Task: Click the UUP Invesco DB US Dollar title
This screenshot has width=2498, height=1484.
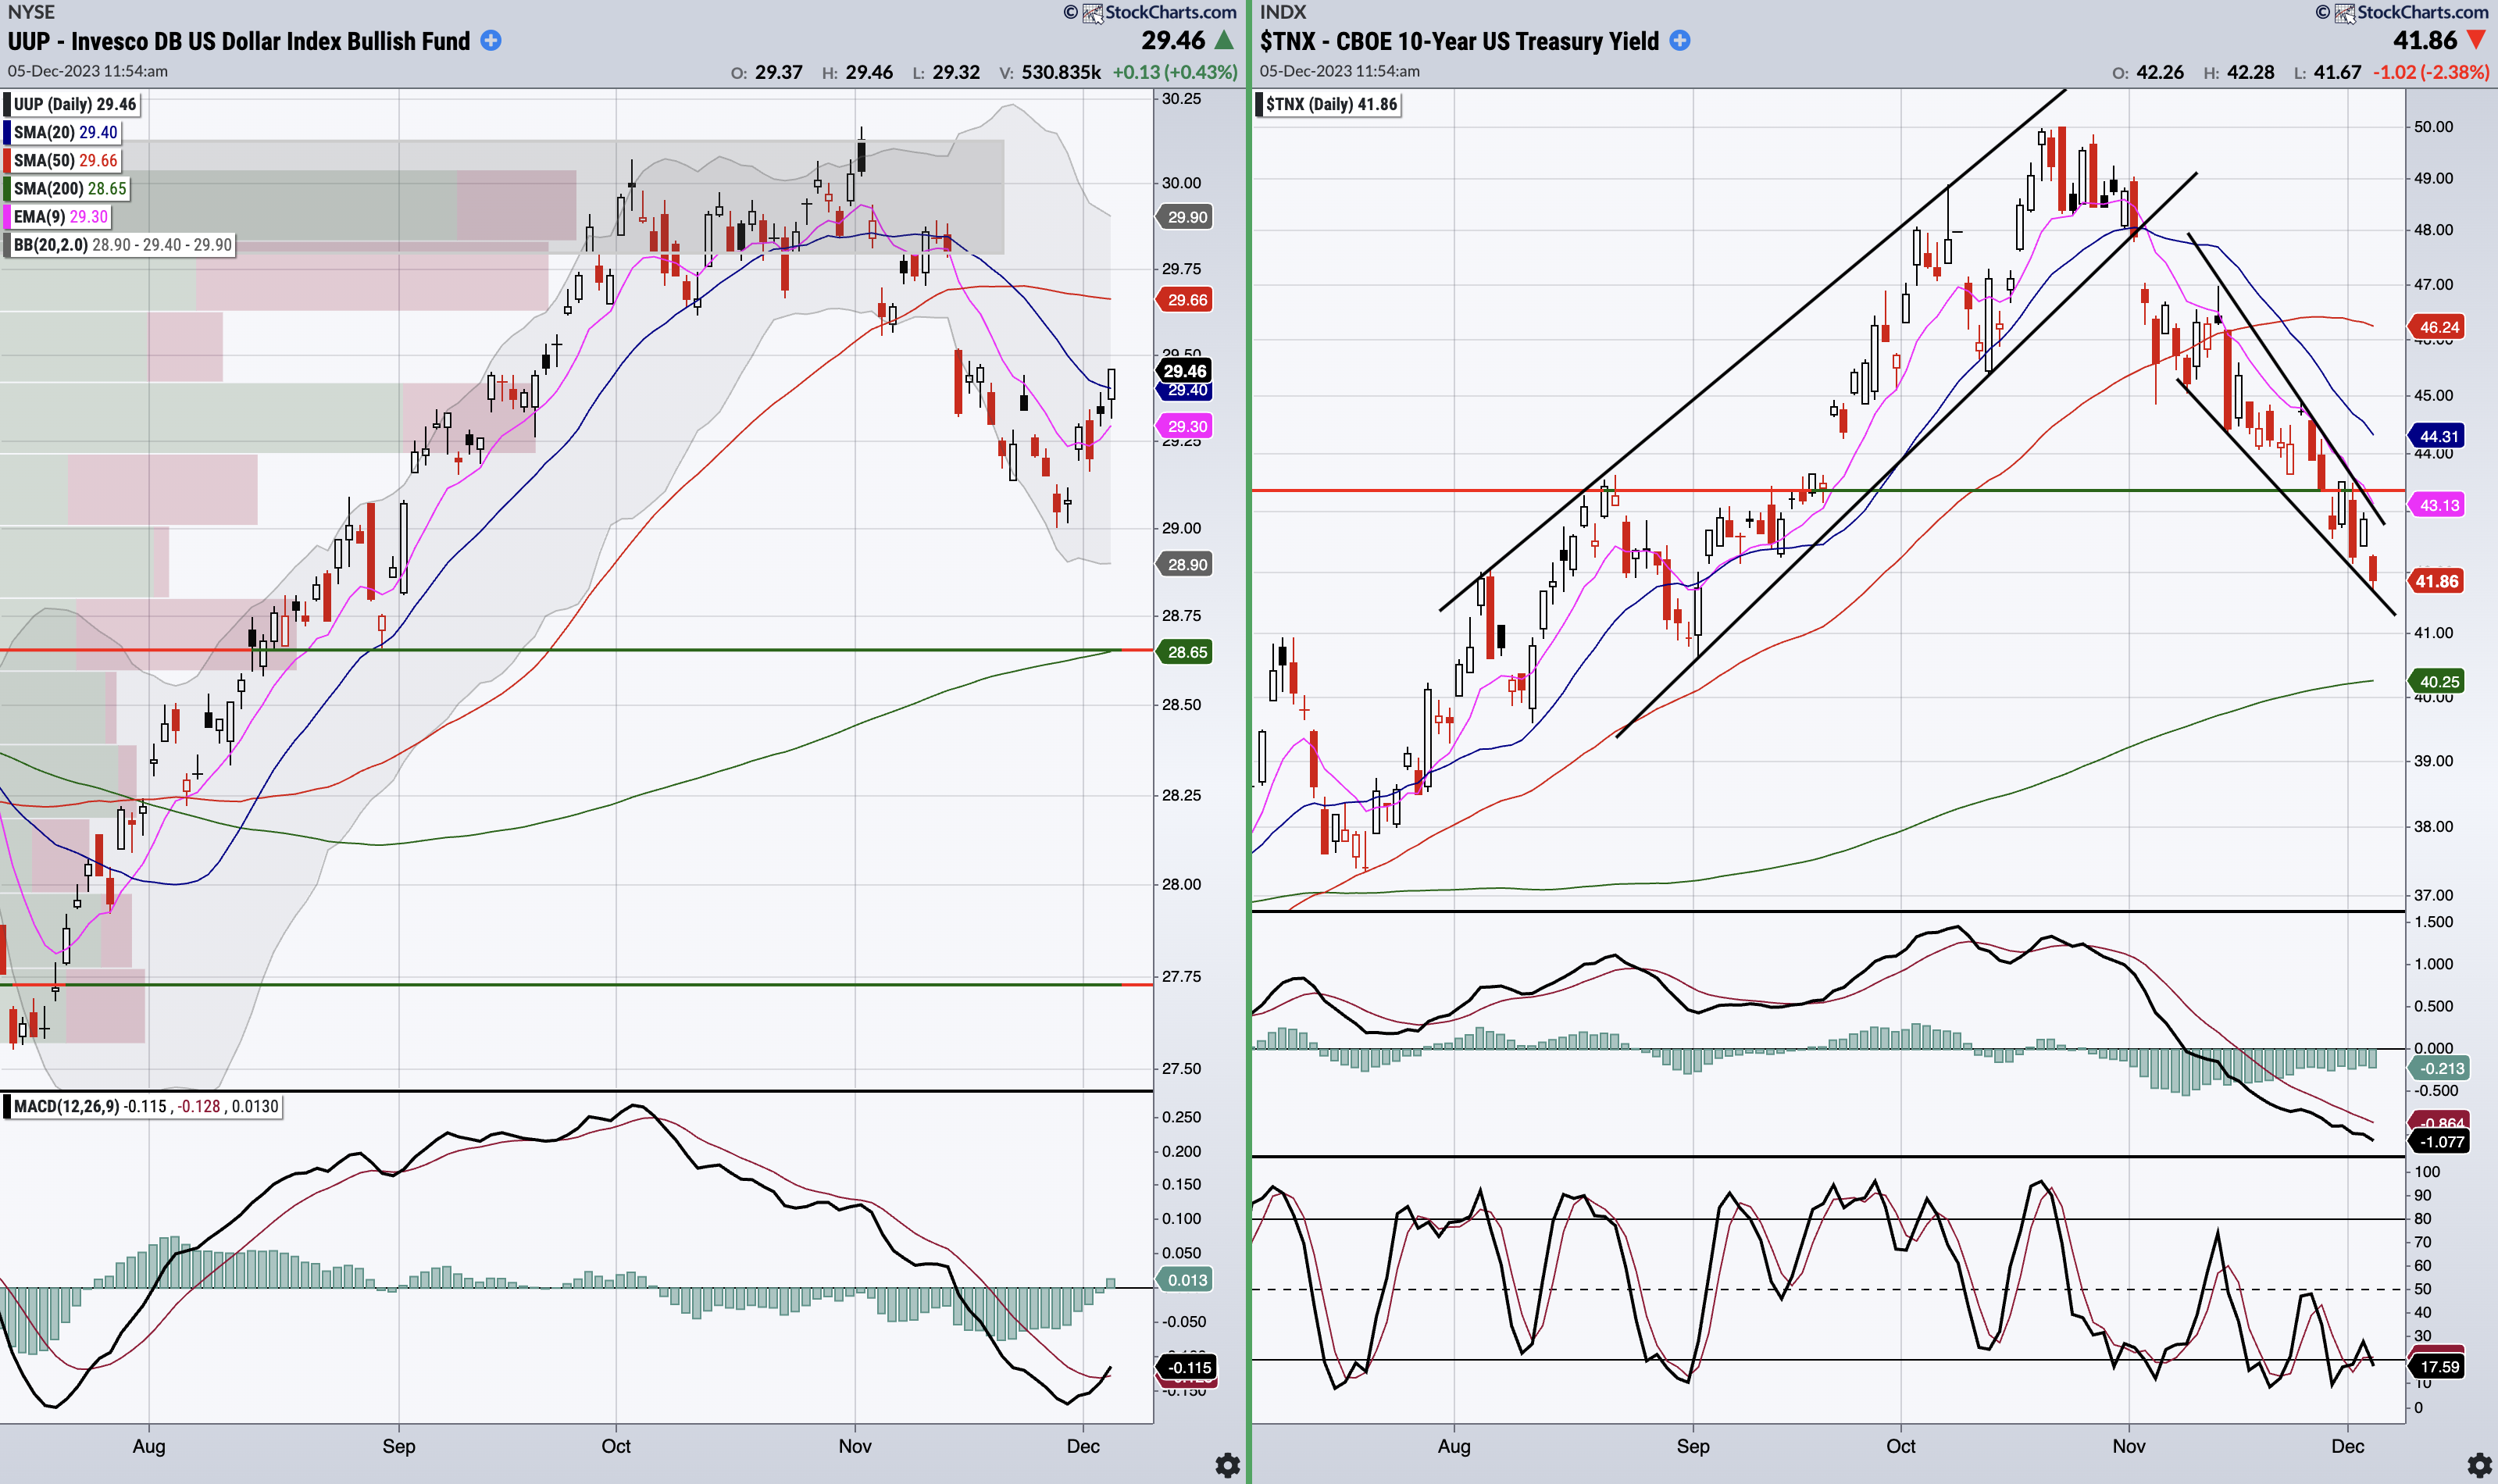Action: (239, 41)
